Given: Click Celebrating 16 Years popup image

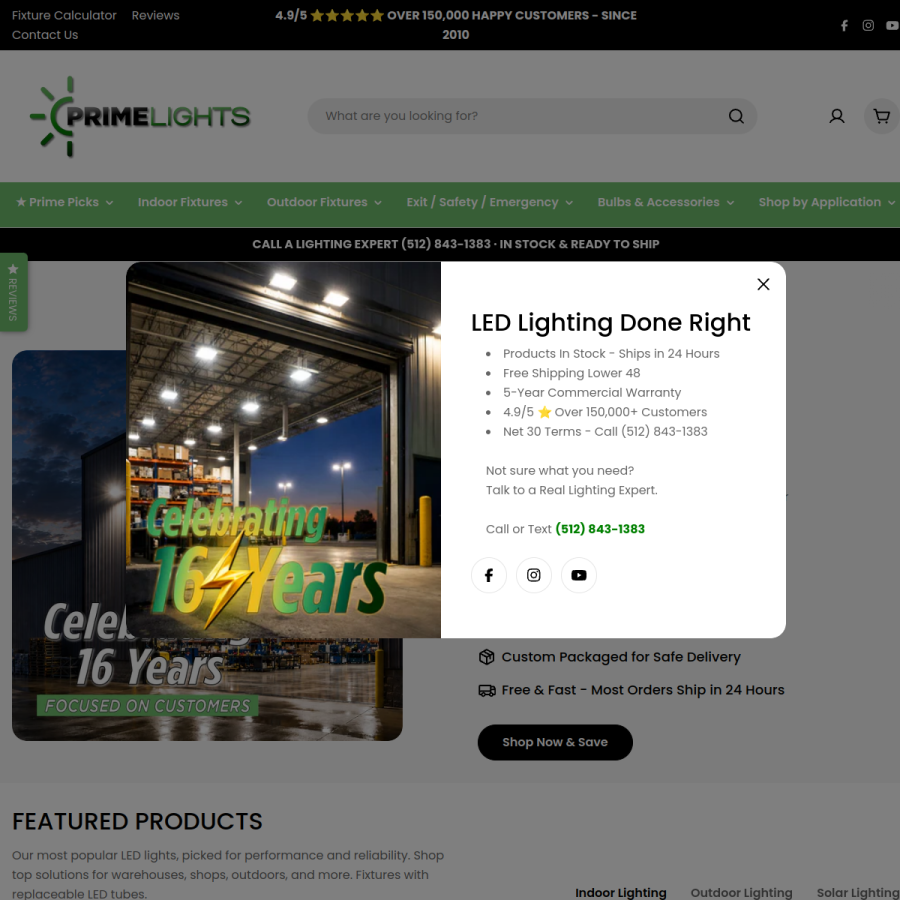Looking at the screenshot, I should coord(284,450).
